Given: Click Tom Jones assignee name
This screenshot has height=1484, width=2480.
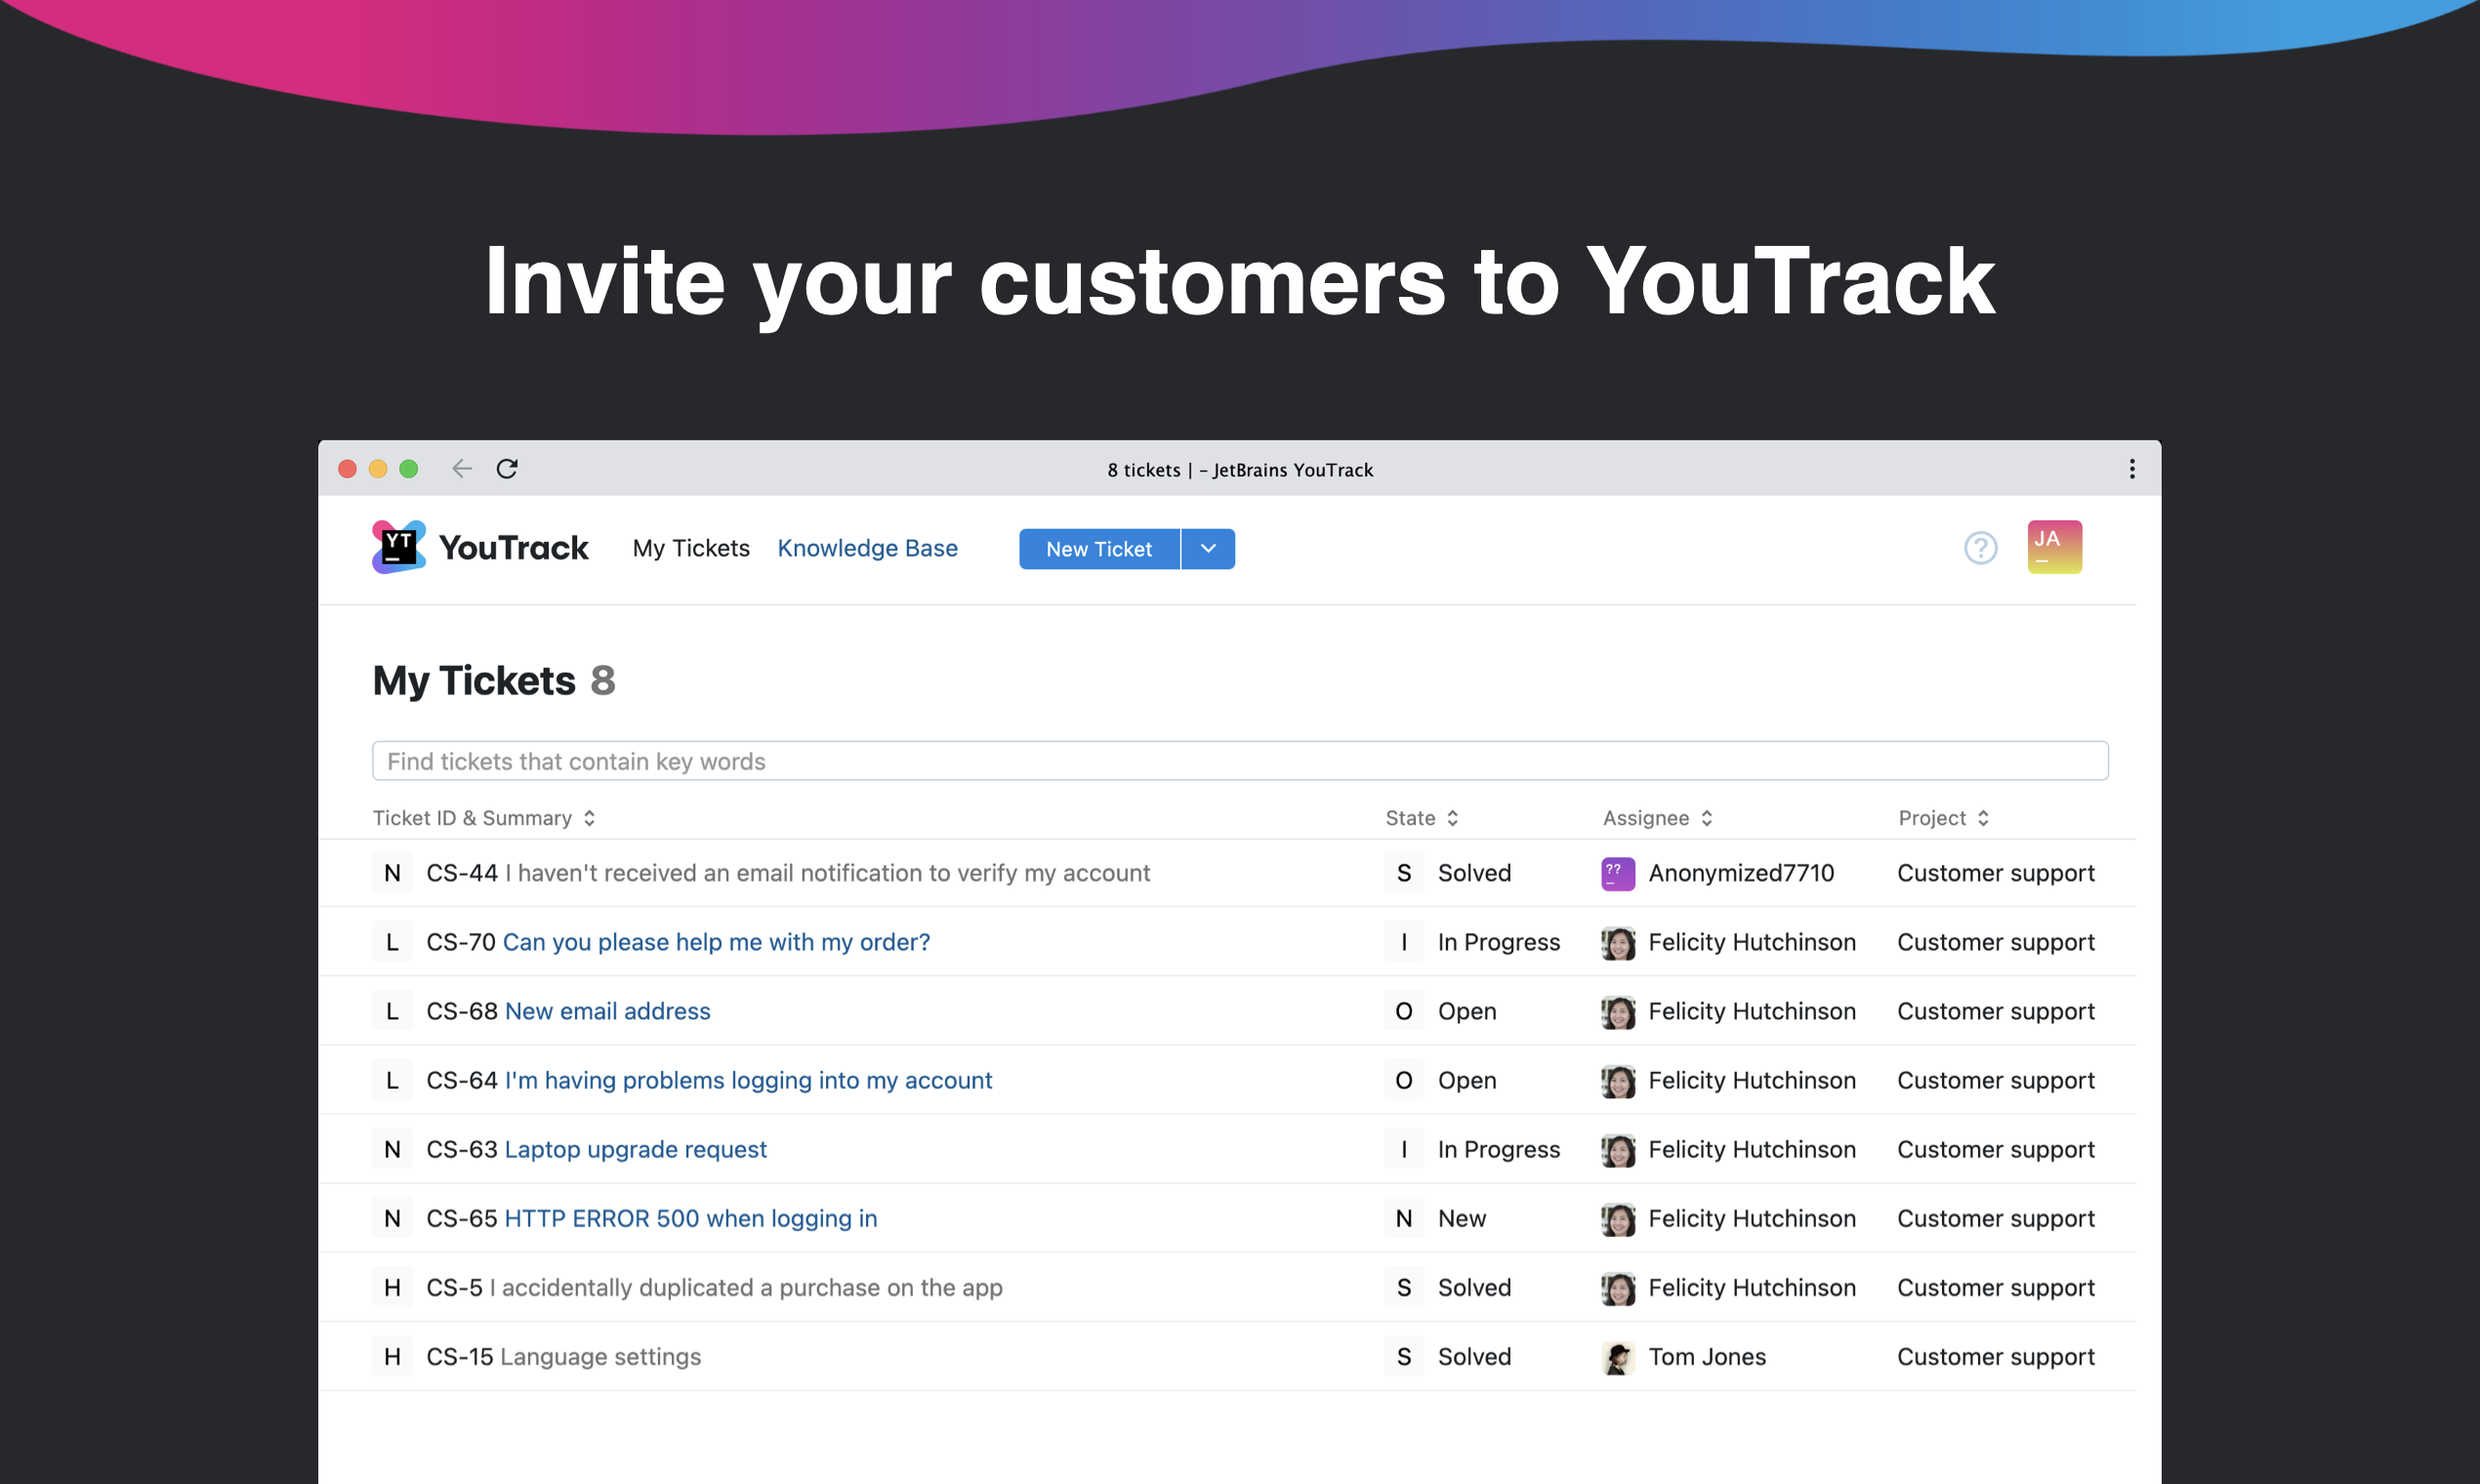Looking at the screenshot, I should (x=1707, y=1356).
